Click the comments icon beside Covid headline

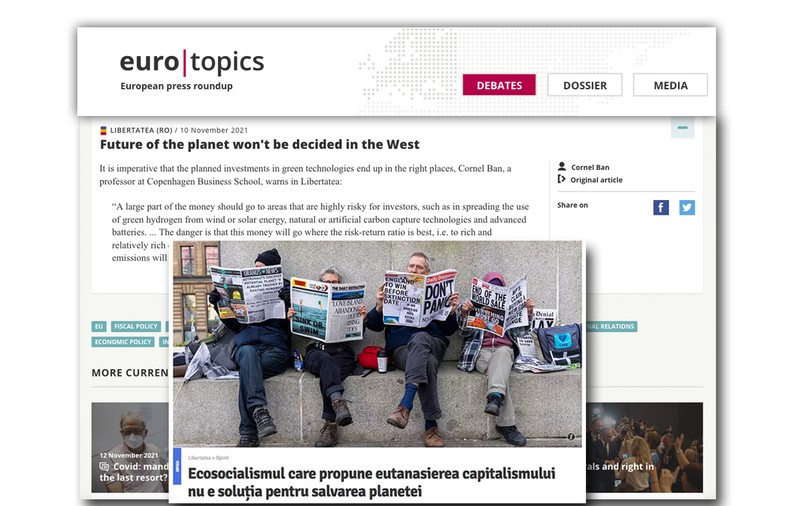pyautogui.click(x=104, y=466)
